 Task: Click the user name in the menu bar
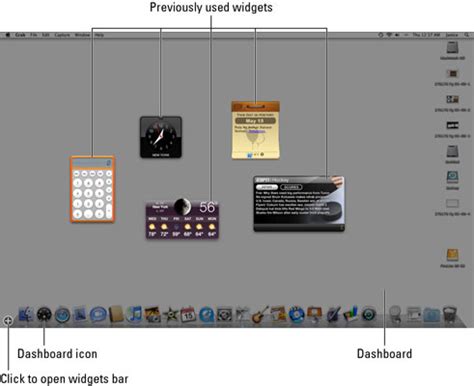point(452,35)
